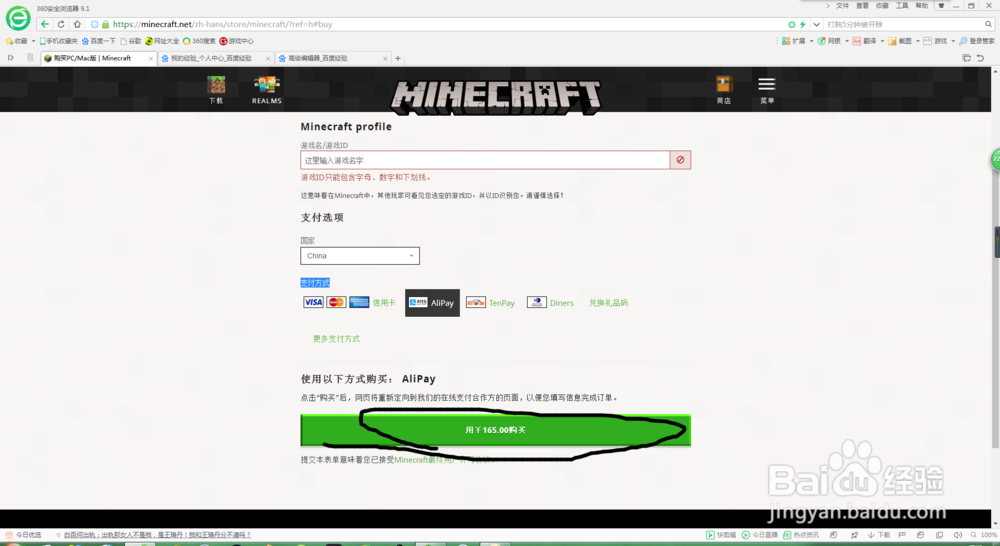Click the red error icon beside username field
Image resolution: width=1000 pixels, height=546 pixels.
680,160
